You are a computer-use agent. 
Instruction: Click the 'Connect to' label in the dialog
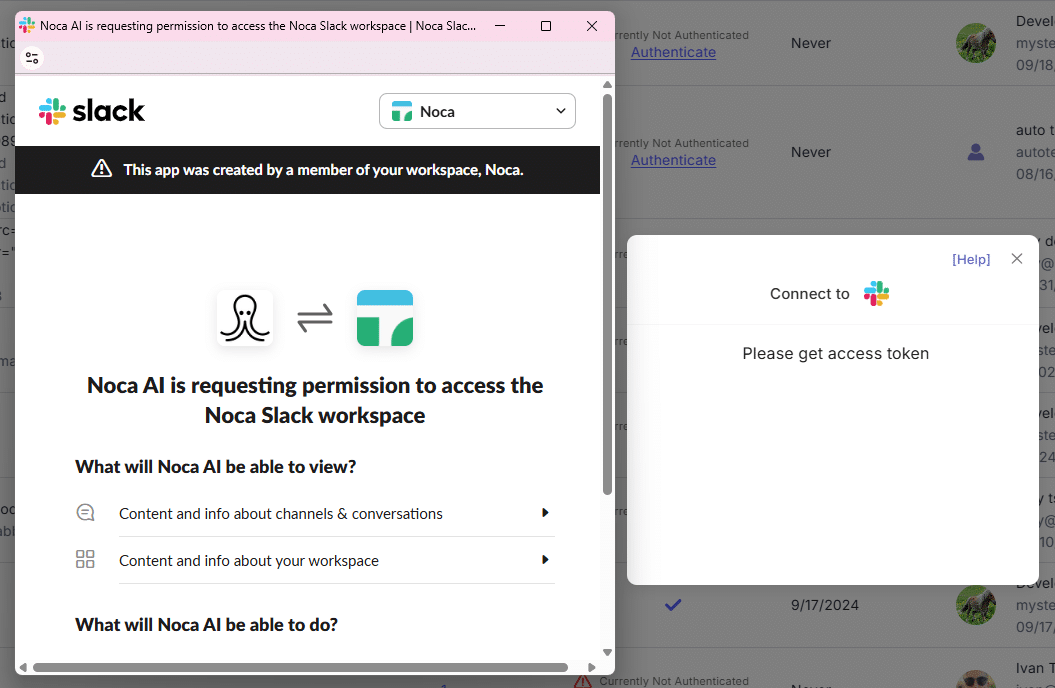tap(809, 294)
